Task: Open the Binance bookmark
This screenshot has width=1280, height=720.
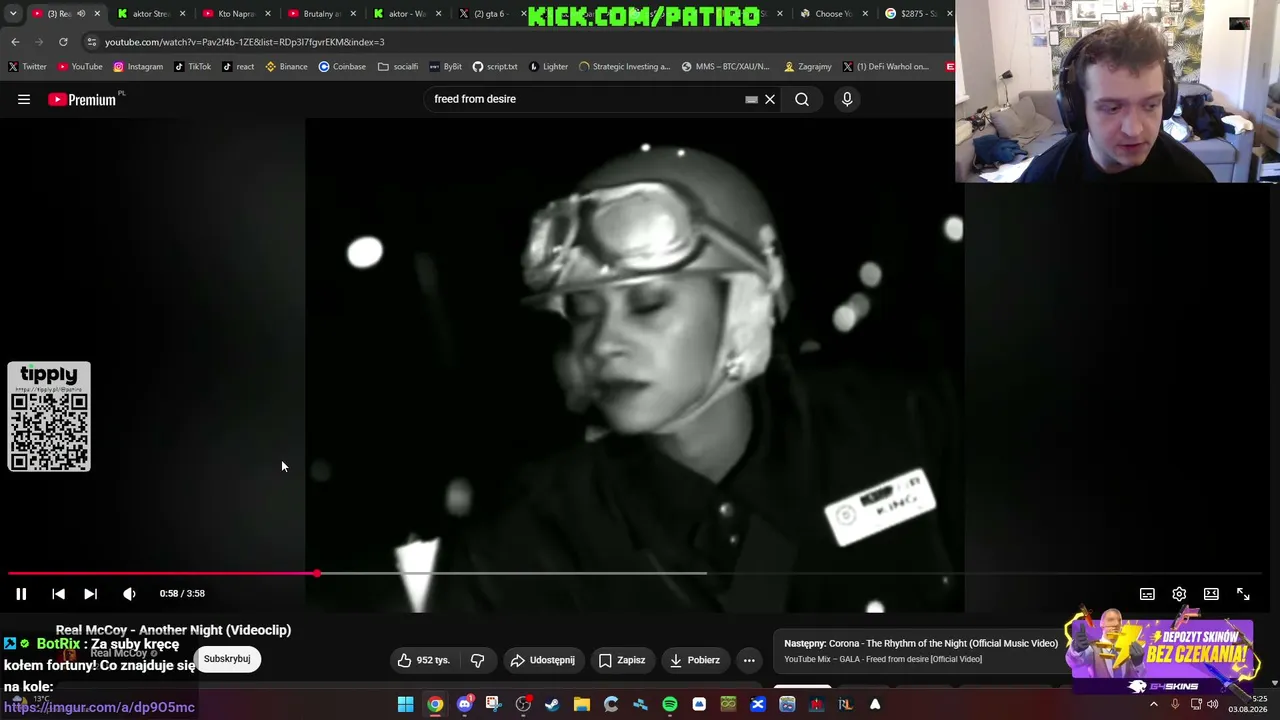Action: click(x=286, y=67)
